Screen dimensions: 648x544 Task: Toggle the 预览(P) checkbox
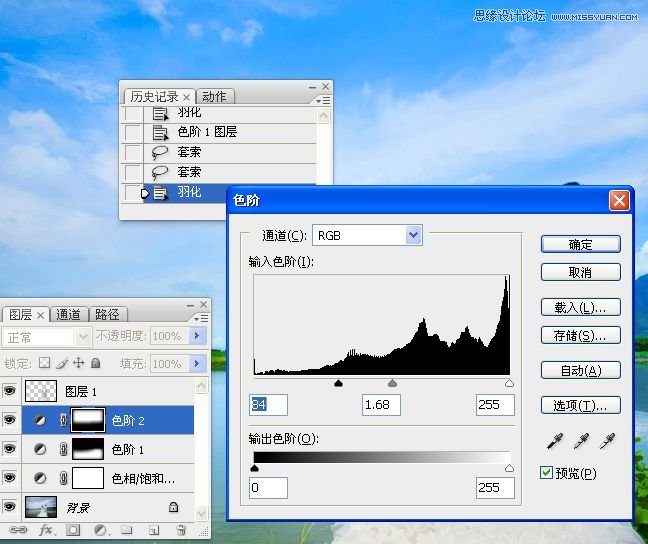tap(546, 472)
